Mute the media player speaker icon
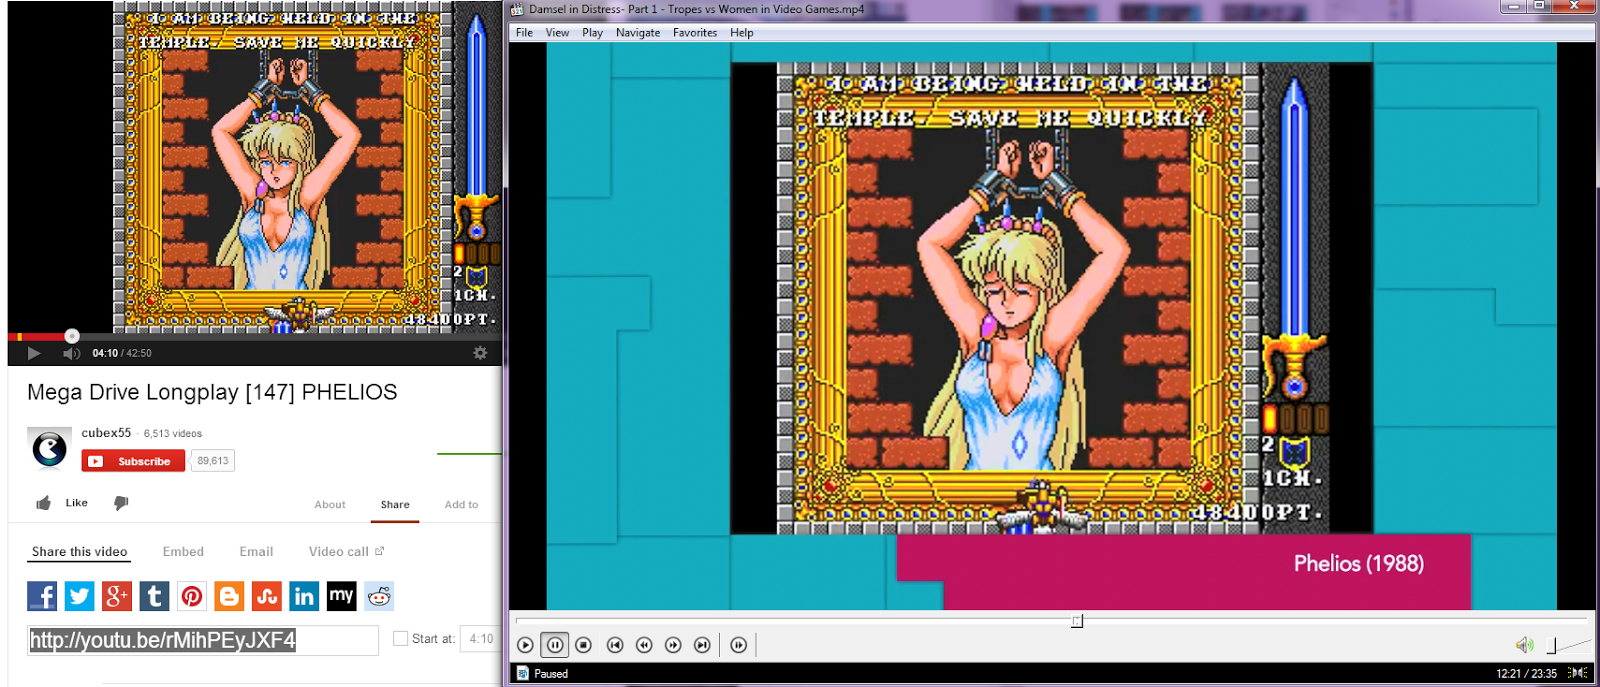Image resolution: width=1600 pixels, height=687 pixels. (1524, 645)
